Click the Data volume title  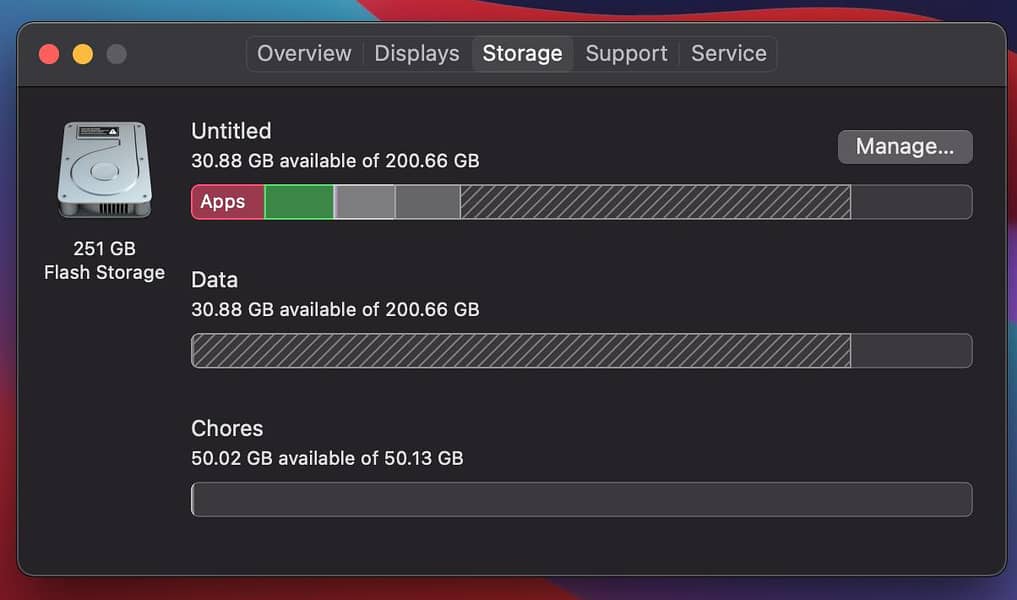(x=214, y=280)
